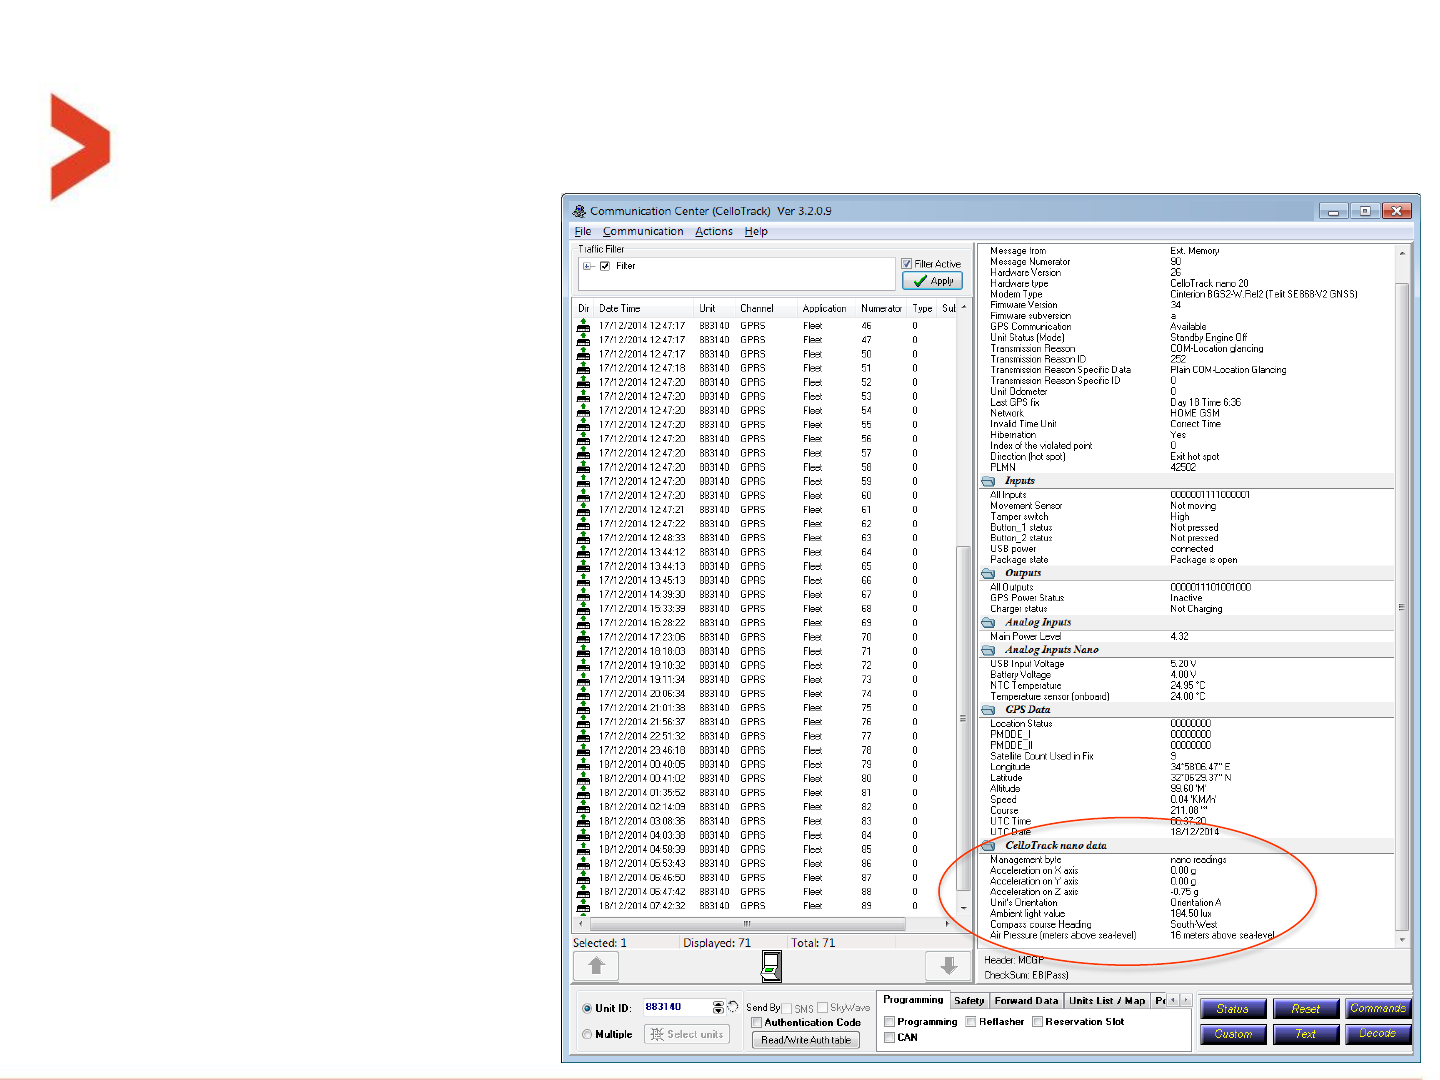Click the Numerator column header
This screenshot has height=1080, width=1440.
pyautogui.click(x=881, y=308)
